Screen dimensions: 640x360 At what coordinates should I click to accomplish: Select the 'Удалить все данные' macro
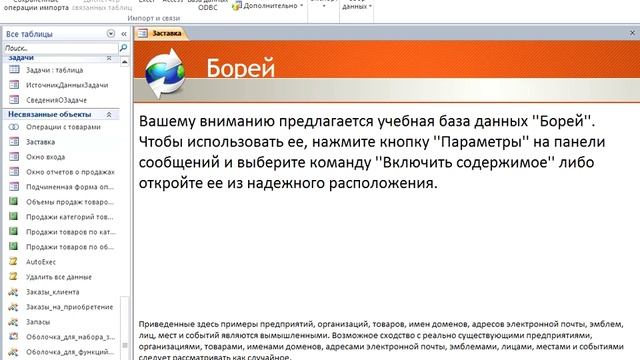point(59,277)
